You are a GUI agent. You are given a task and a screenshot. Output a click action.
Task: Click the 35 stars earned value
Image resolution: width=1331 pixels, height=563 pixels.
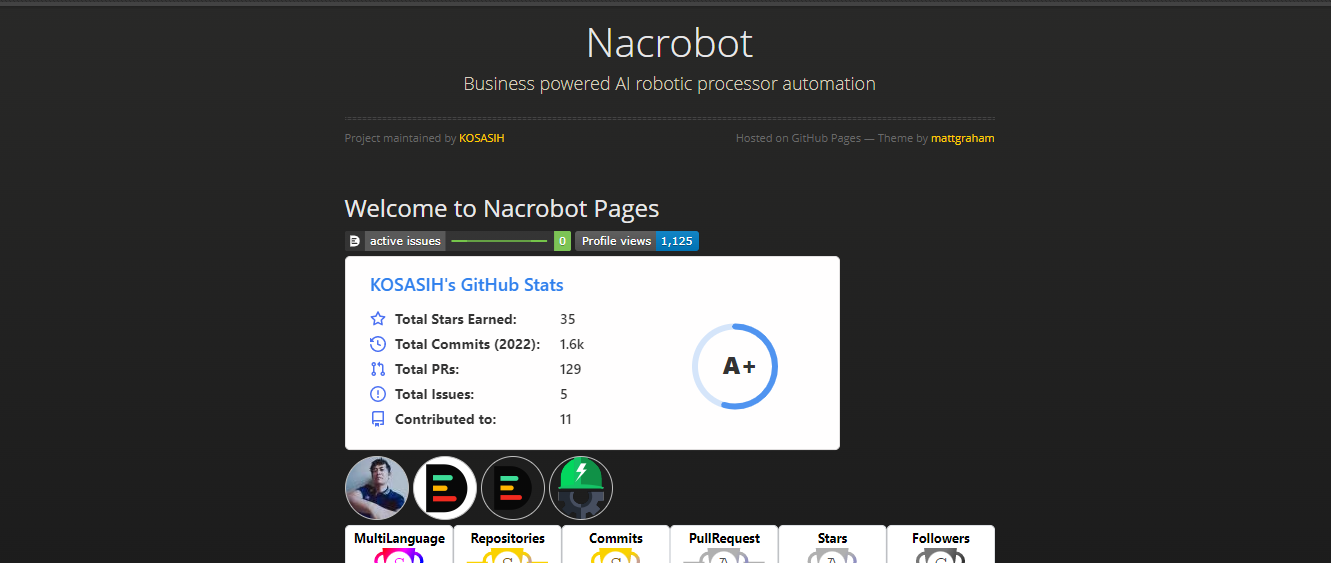tap(567, 319)
